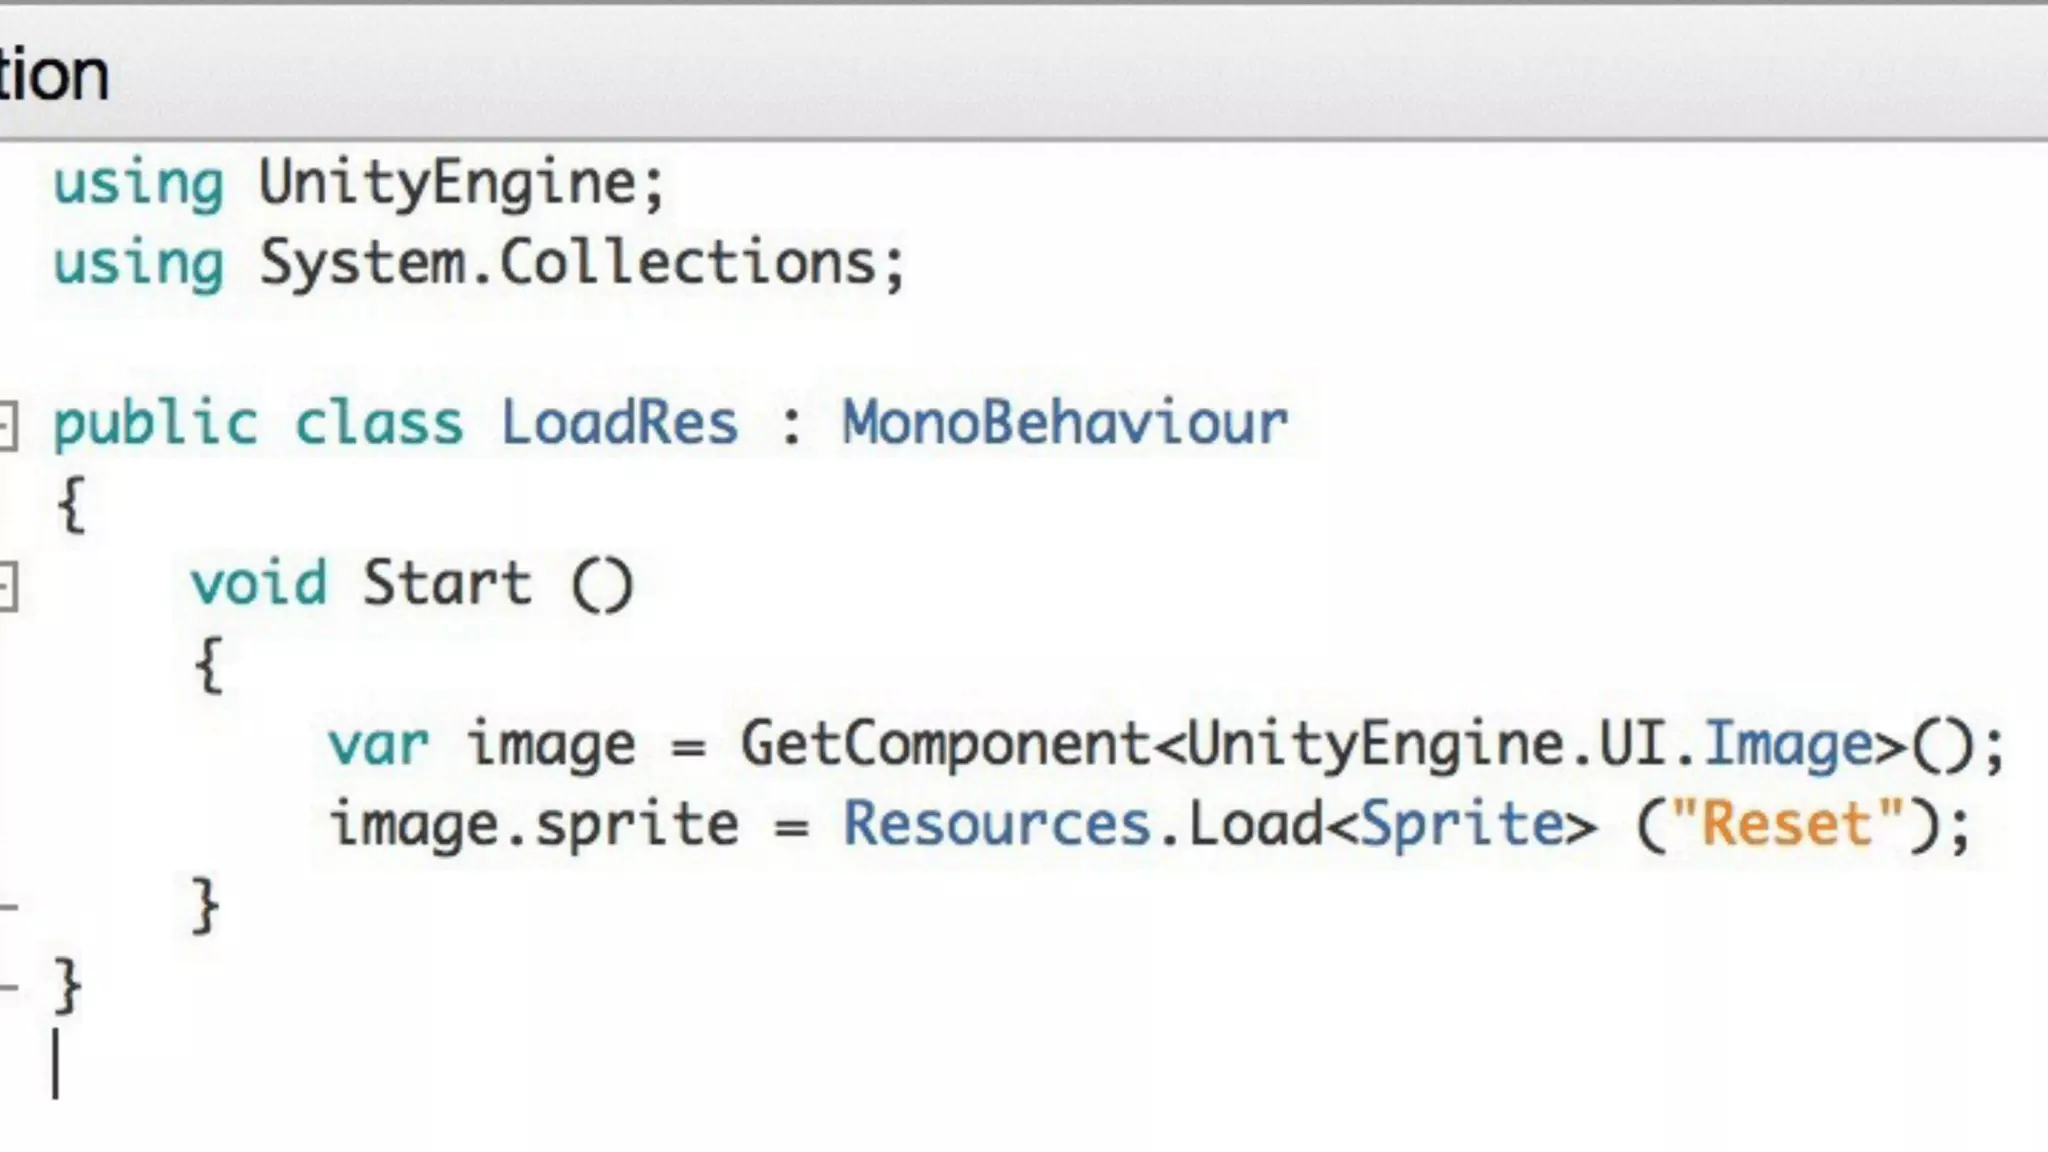This screenshot has width=2048, height=1152.
Task: Click the Image type inside angle brackets
Action: coord(1788,745)
